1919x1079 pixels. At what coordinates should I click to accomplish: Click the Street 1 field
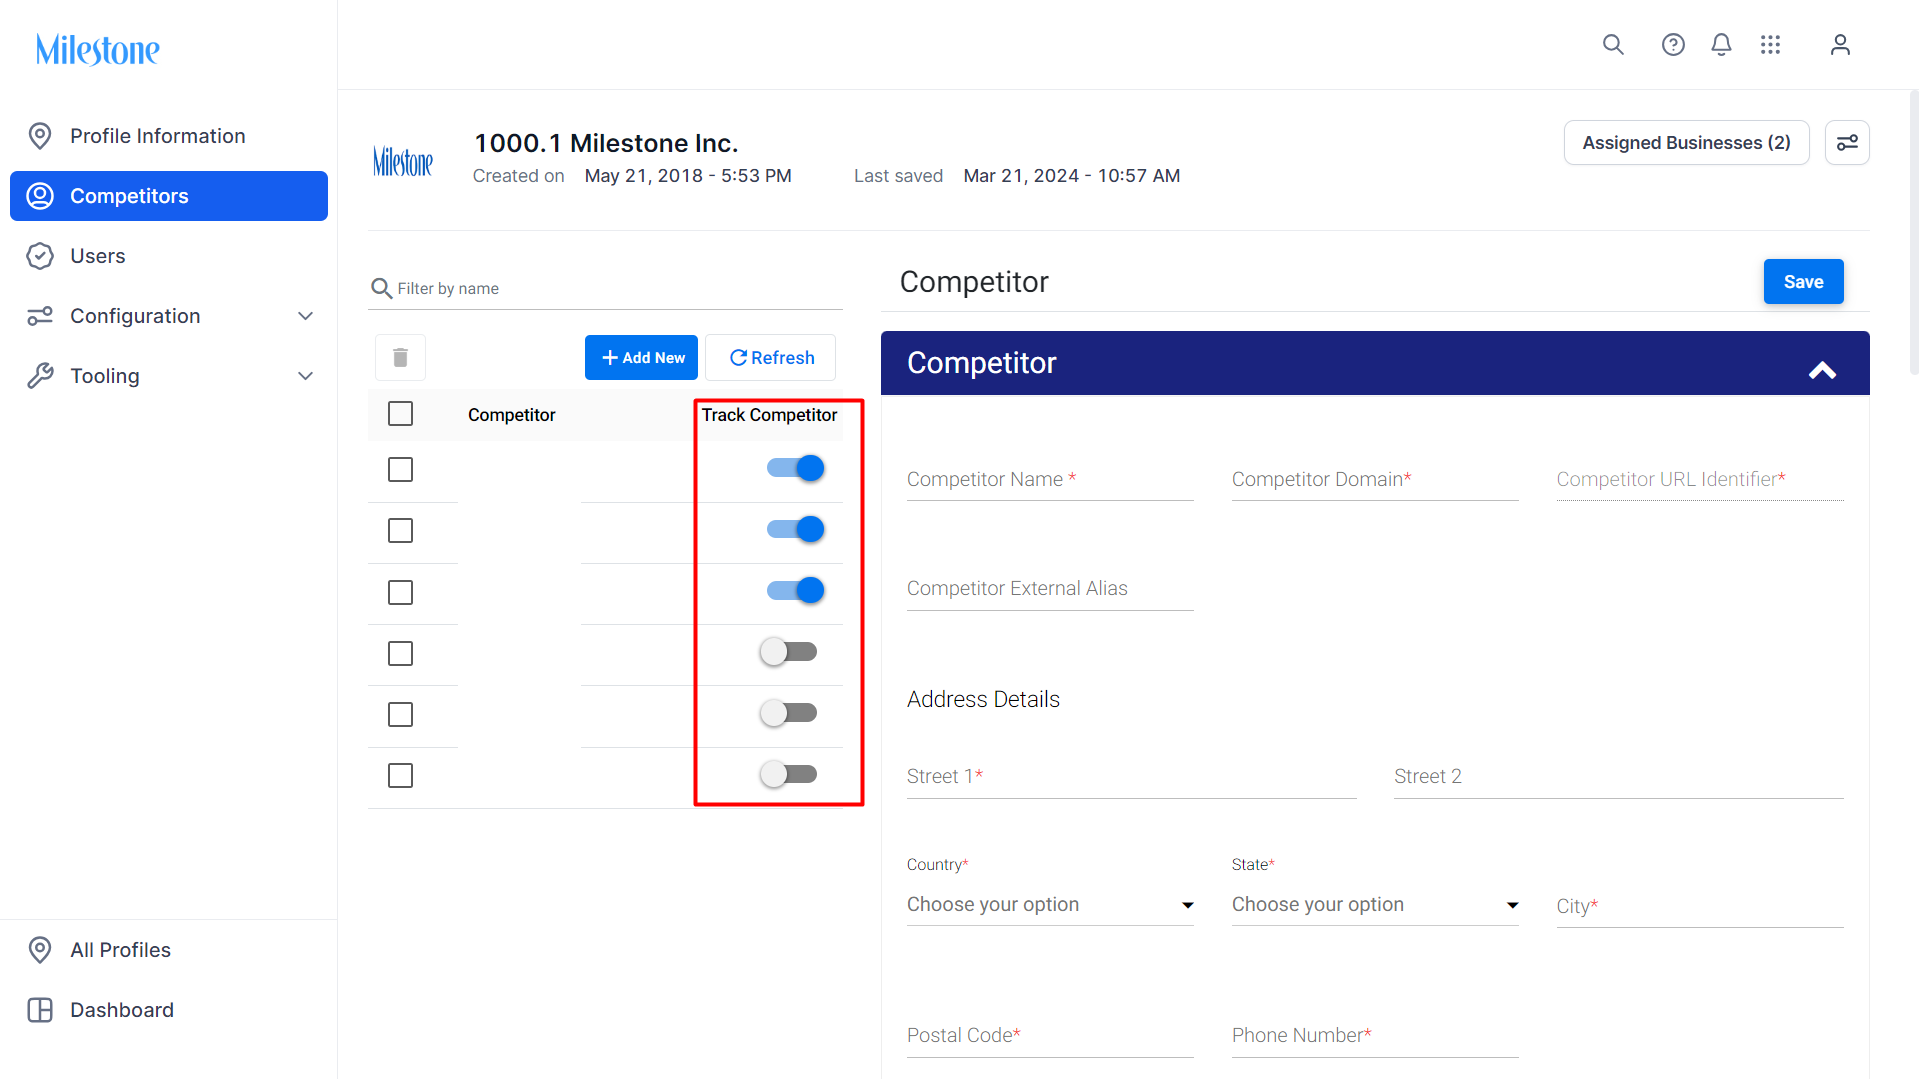(x=1132, y=777)
